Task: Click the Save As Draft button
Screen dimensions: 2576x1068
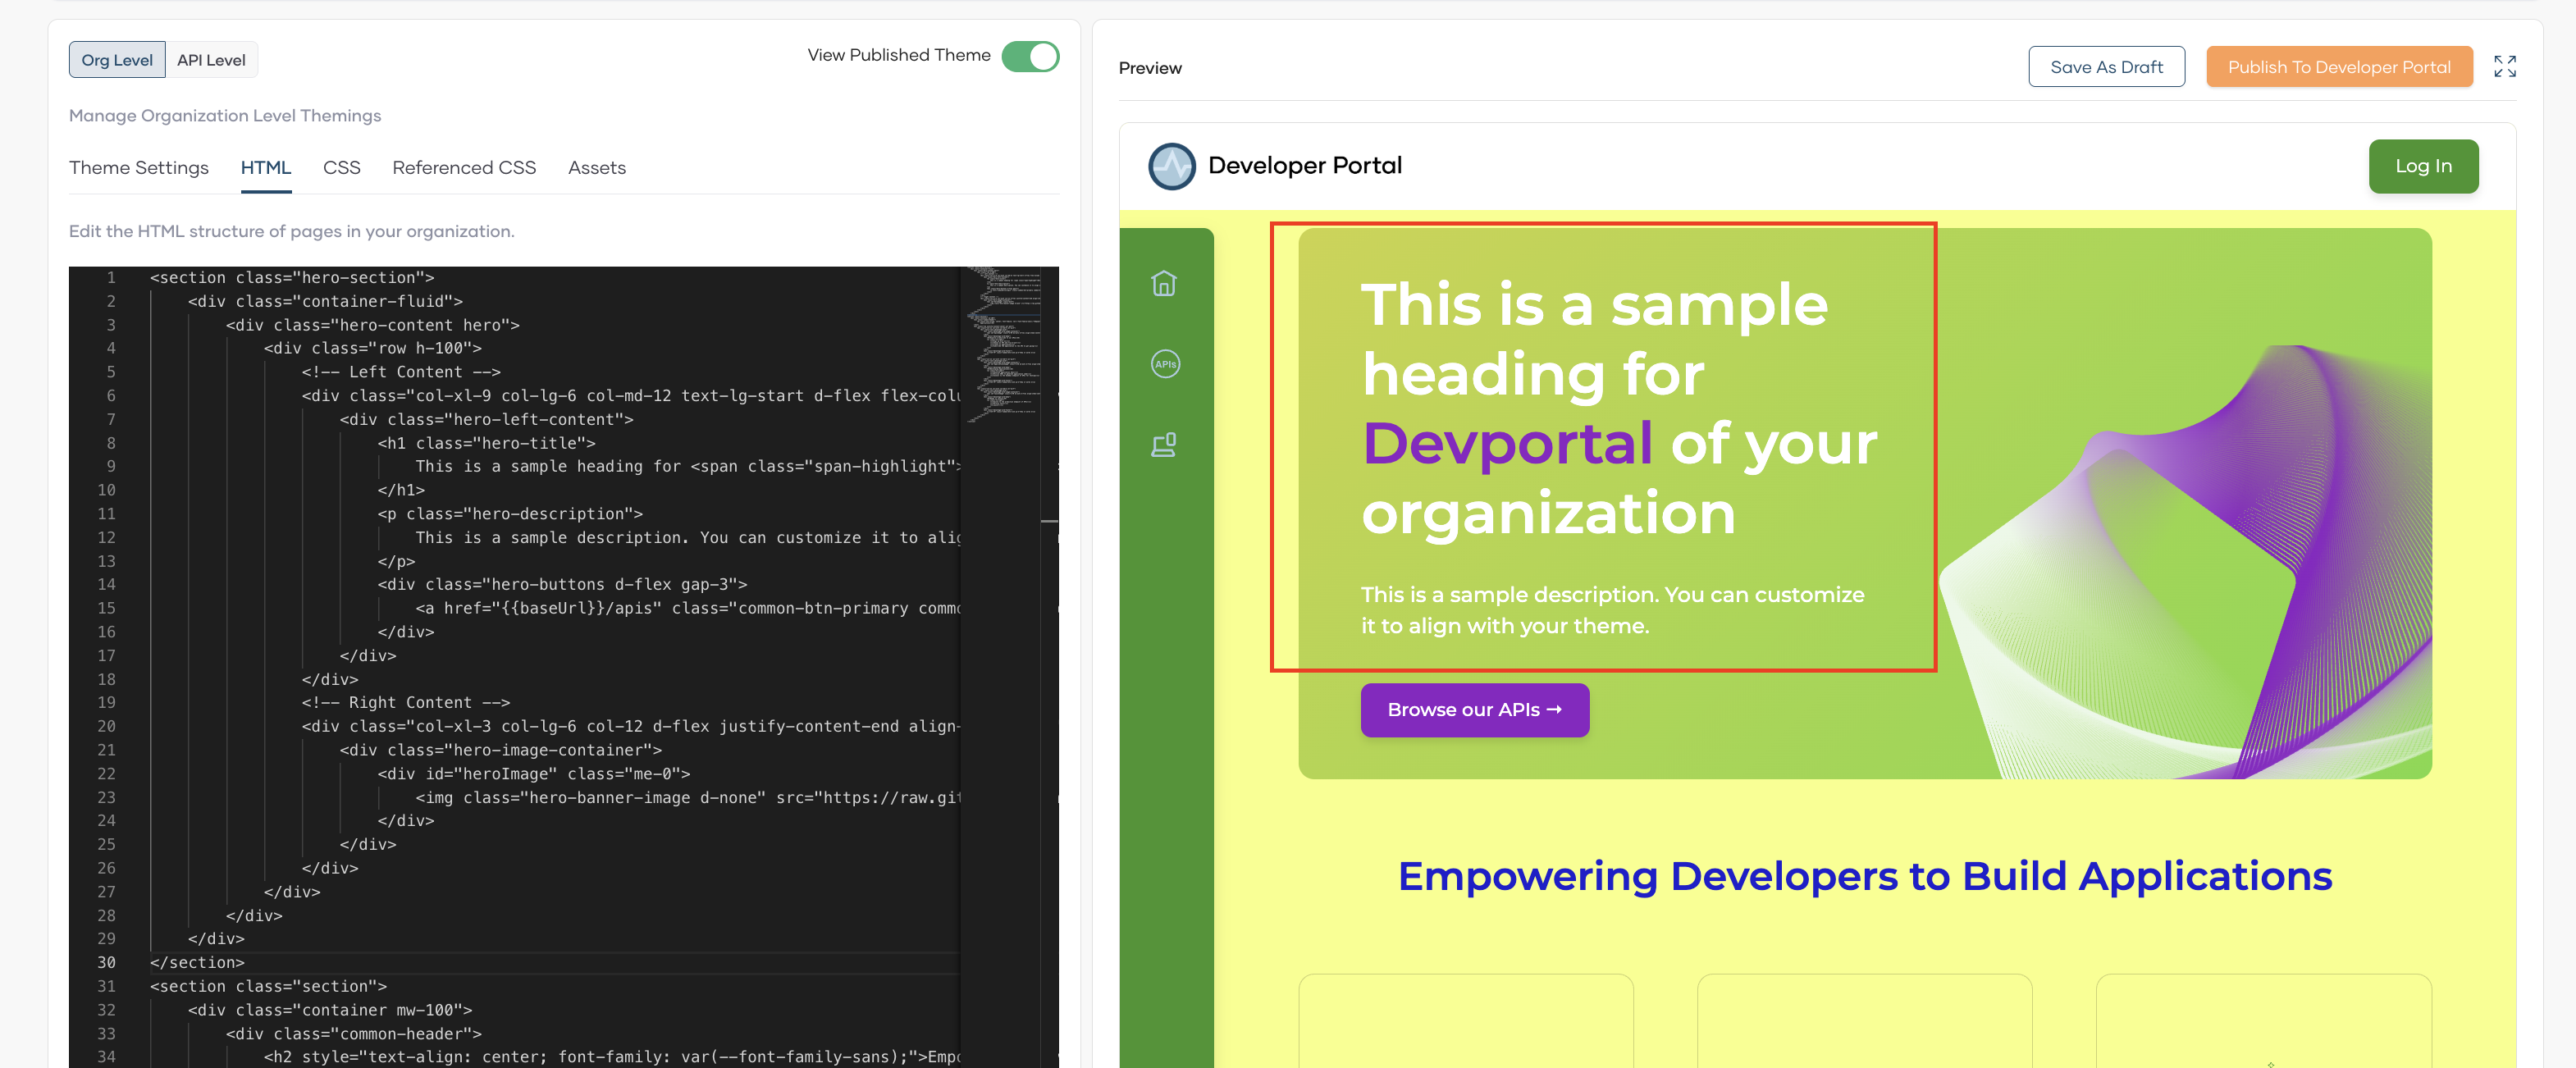Action: (x=2106, y=66)
